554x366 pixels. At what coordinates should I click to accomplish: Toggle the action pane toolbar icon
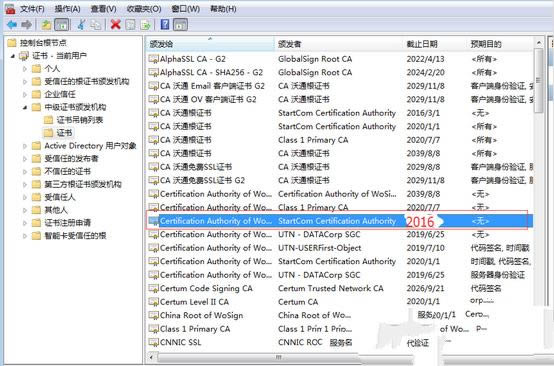pyautogui.click(x=181, y=25)
